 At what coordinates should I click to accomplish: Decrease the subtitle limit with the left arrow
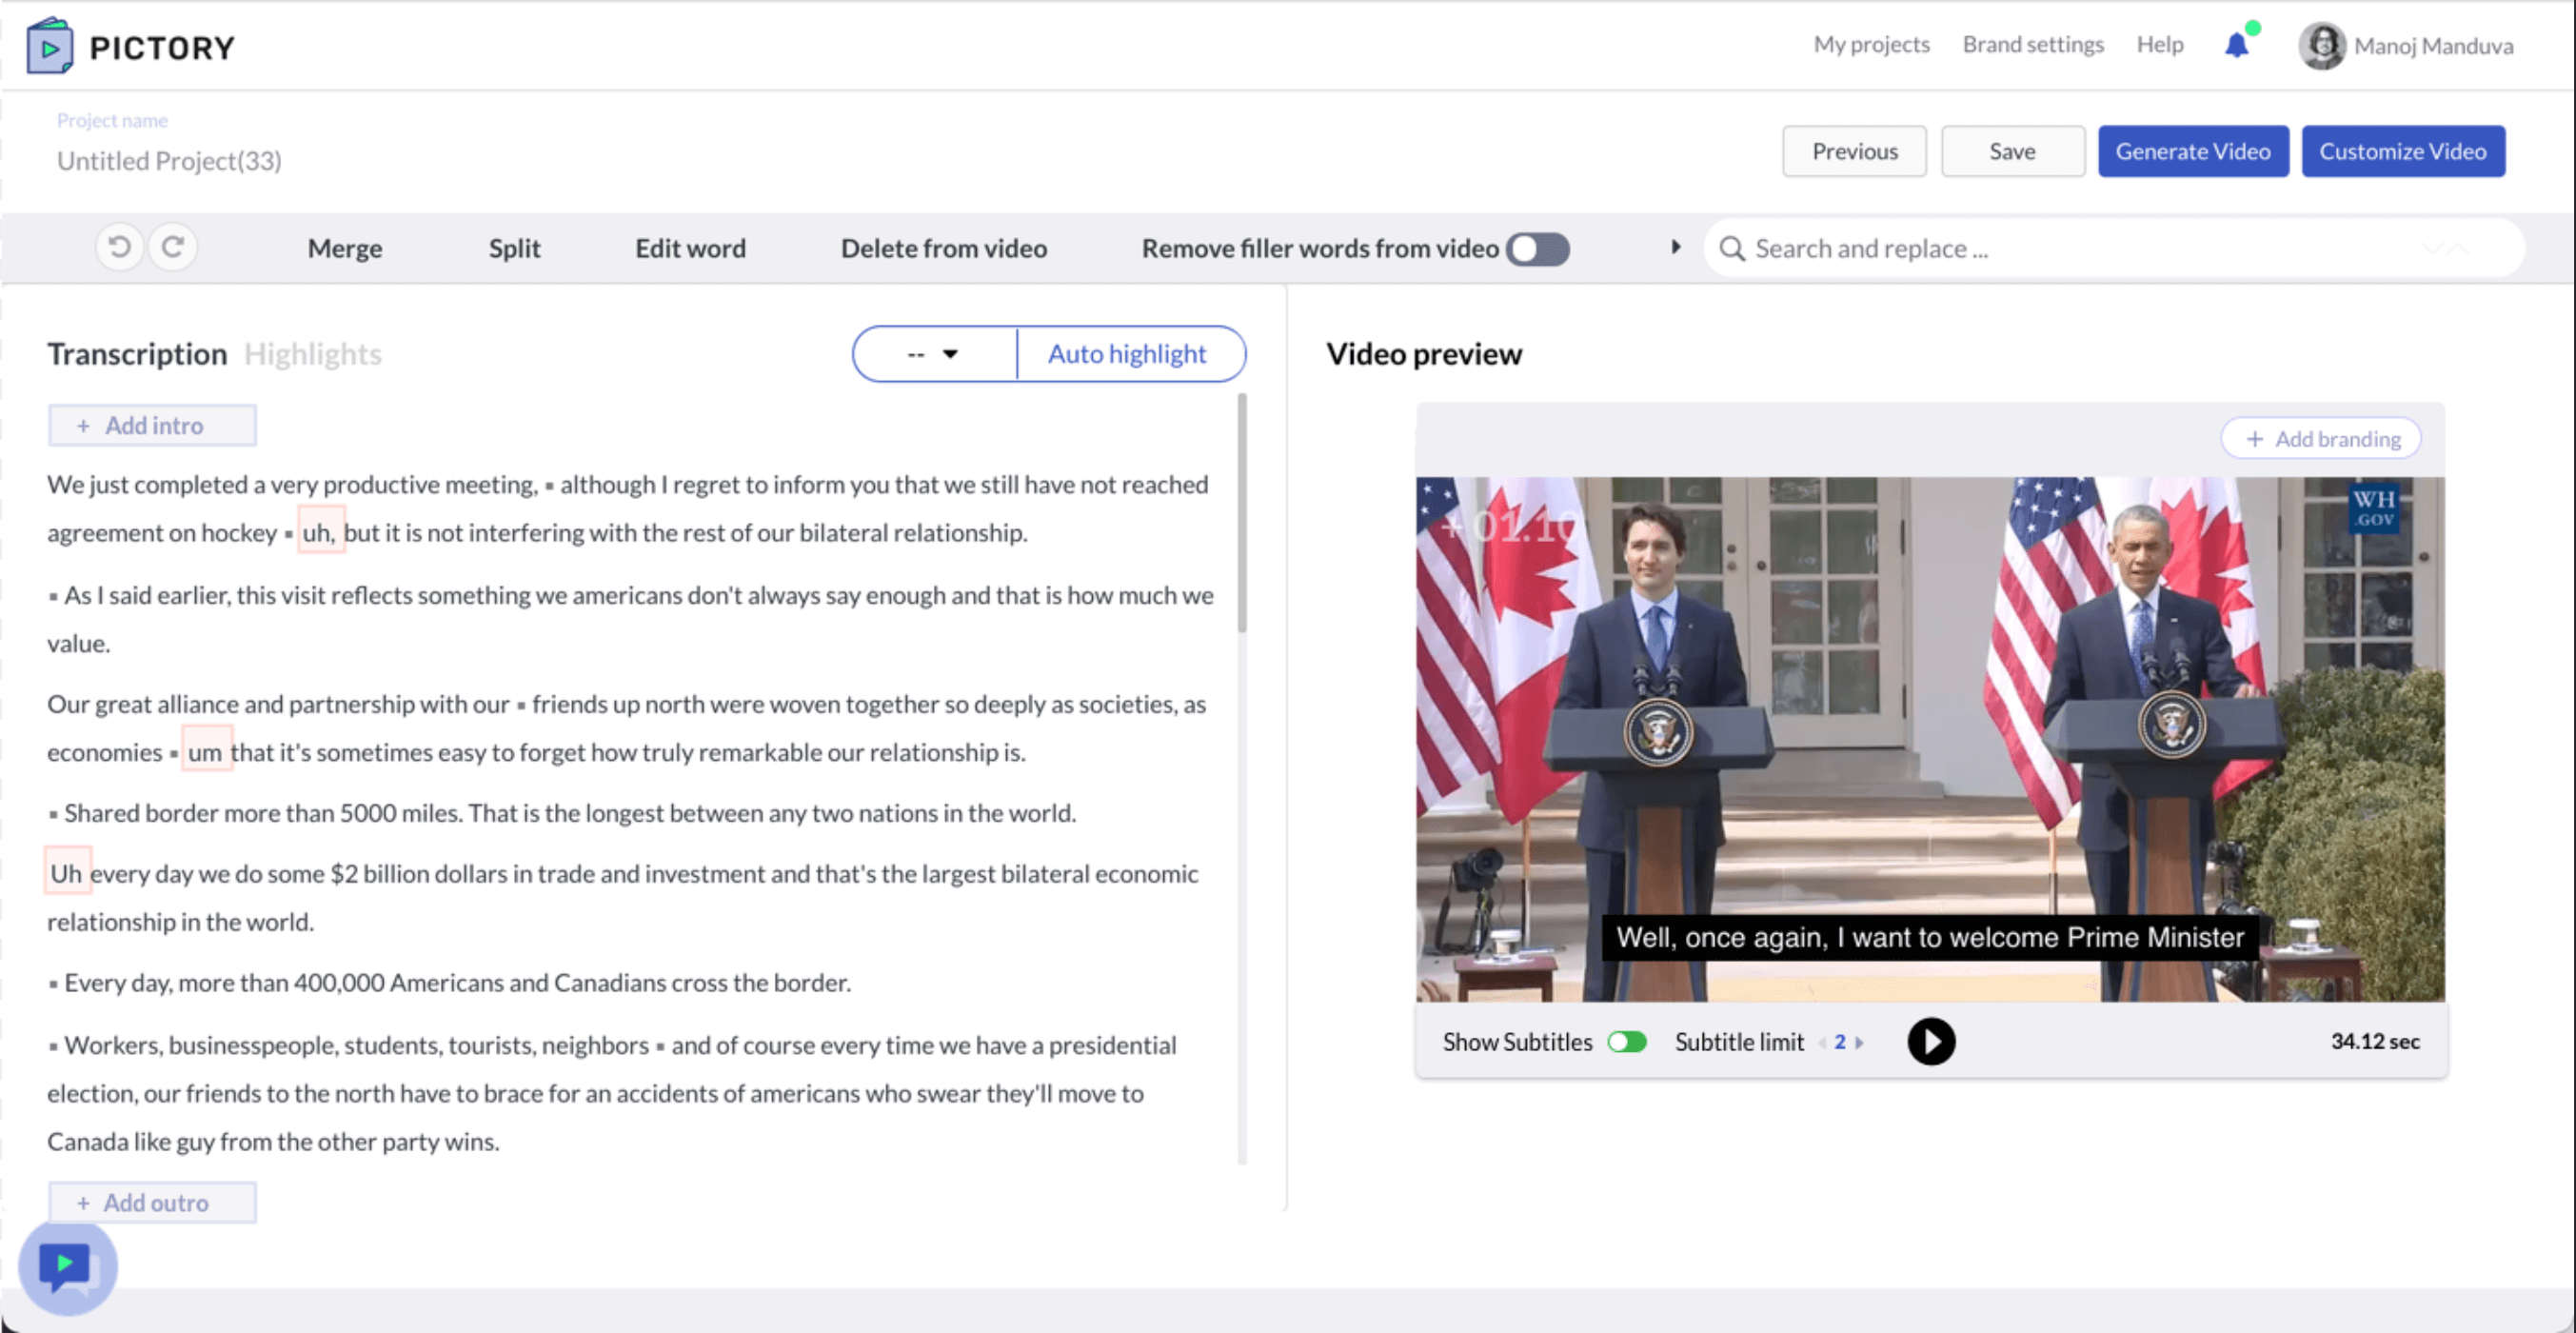click(1822, 1043)
